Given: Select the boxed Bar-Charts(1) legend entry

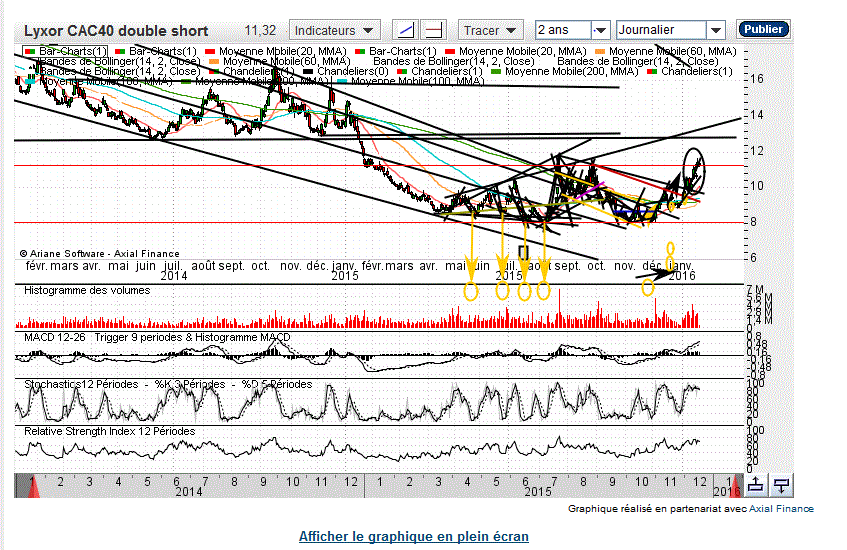Looking at the screenshot, I should click(x=65, y=51).
